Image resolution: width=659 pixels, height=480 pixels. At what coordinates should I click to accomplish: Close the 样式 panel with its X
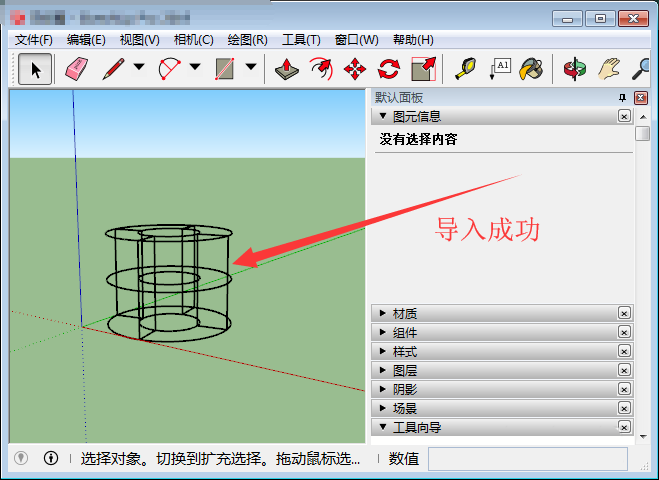(624, 351)
